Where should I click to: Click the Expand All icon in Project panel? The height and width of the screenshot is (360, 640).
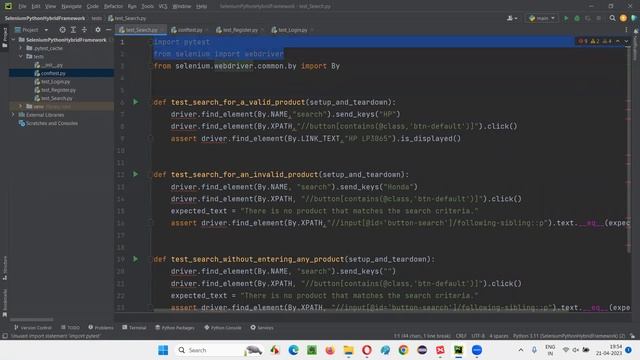[x=73, y=30]
